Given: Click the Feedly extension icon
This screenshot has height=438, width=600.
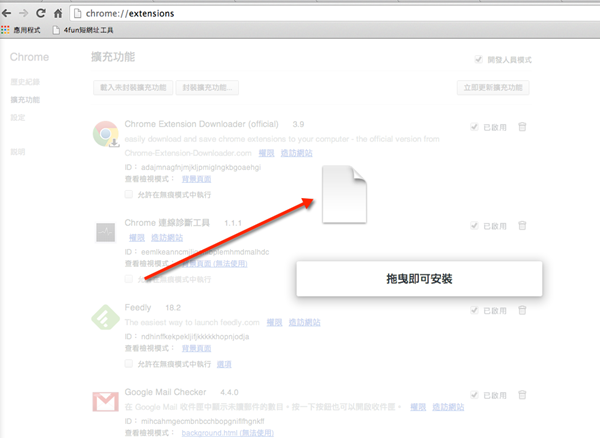Looking at the screenshot, I should click(106, 317).
